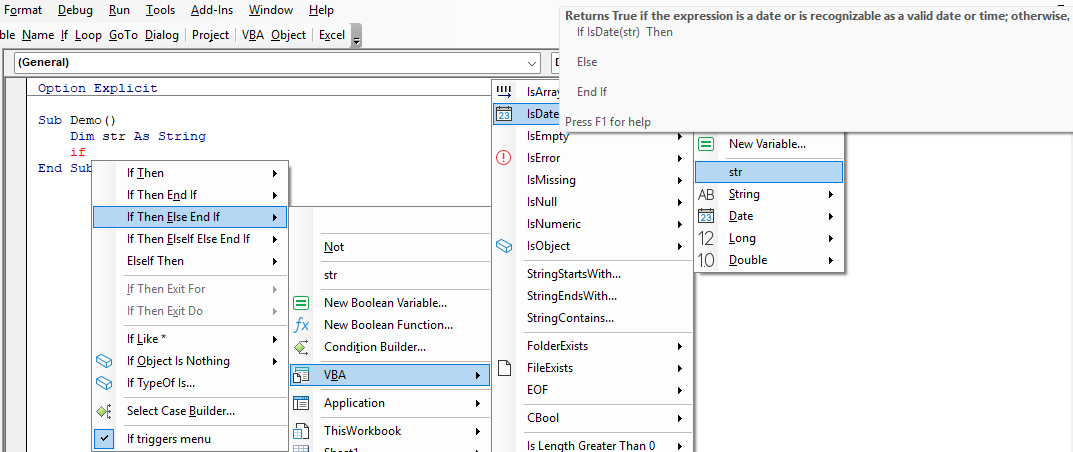Expand the CBool submenu arrow
Image resolution: width=1073 pixels, height=452 pixels.
pos(680,418)
